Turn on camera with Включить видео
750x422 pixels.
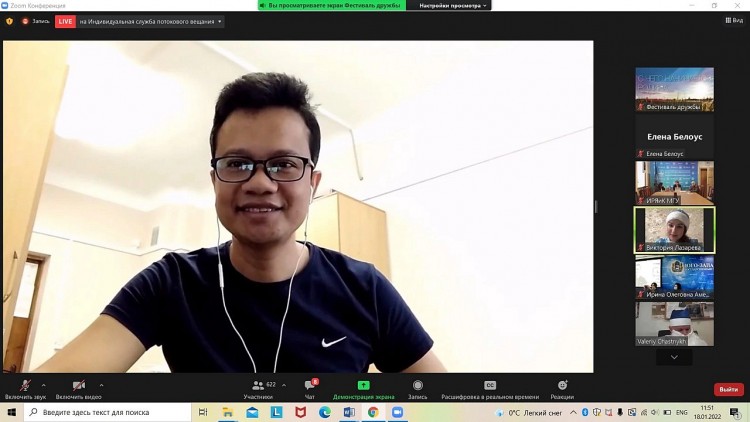point(78,389)
